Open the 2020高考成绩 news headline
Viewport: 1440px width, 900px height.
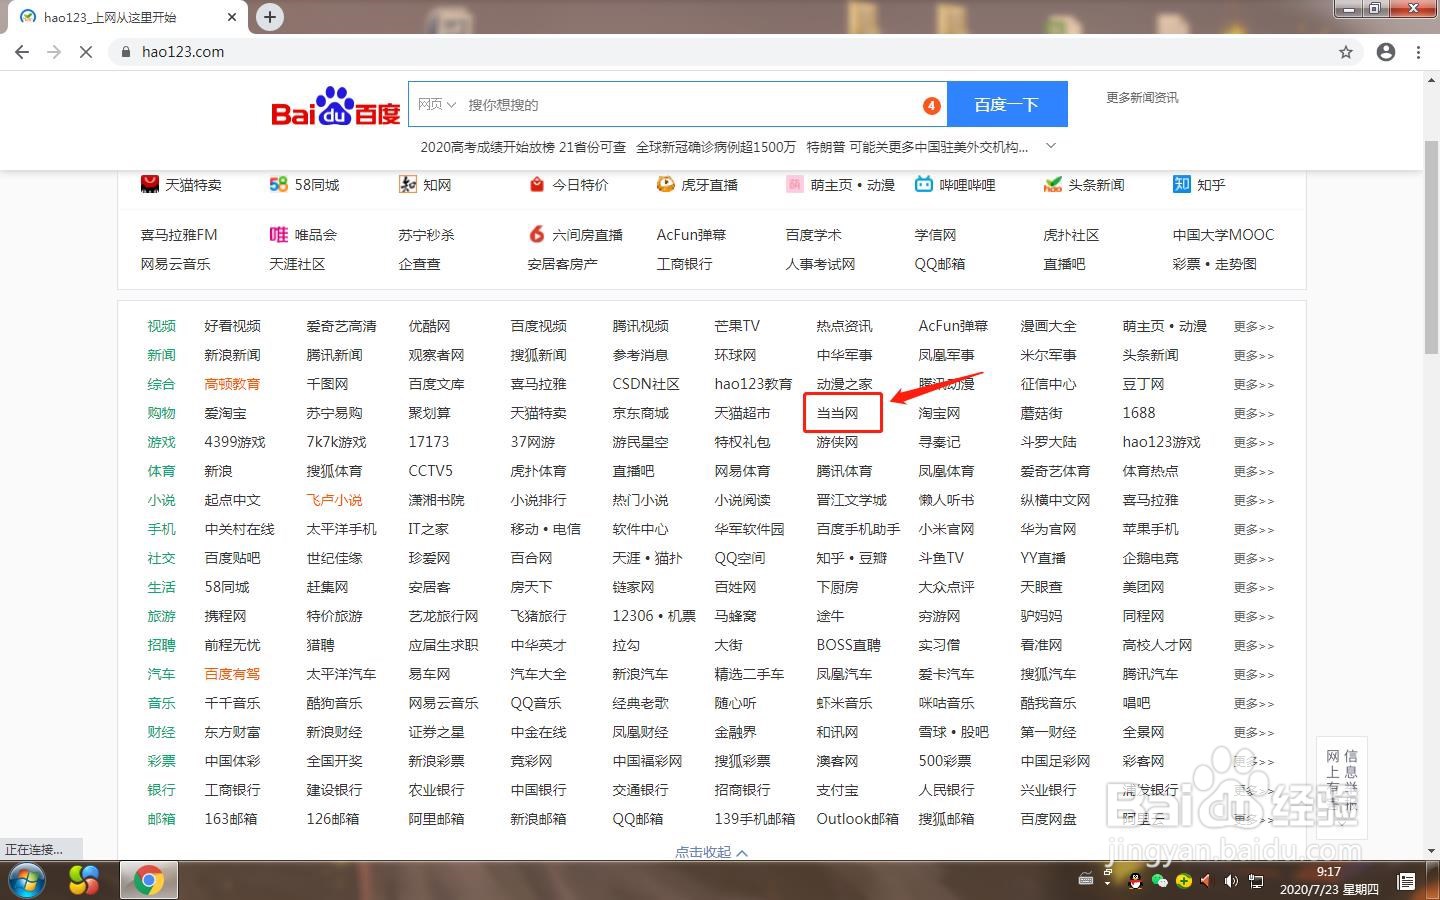(523, 147)
